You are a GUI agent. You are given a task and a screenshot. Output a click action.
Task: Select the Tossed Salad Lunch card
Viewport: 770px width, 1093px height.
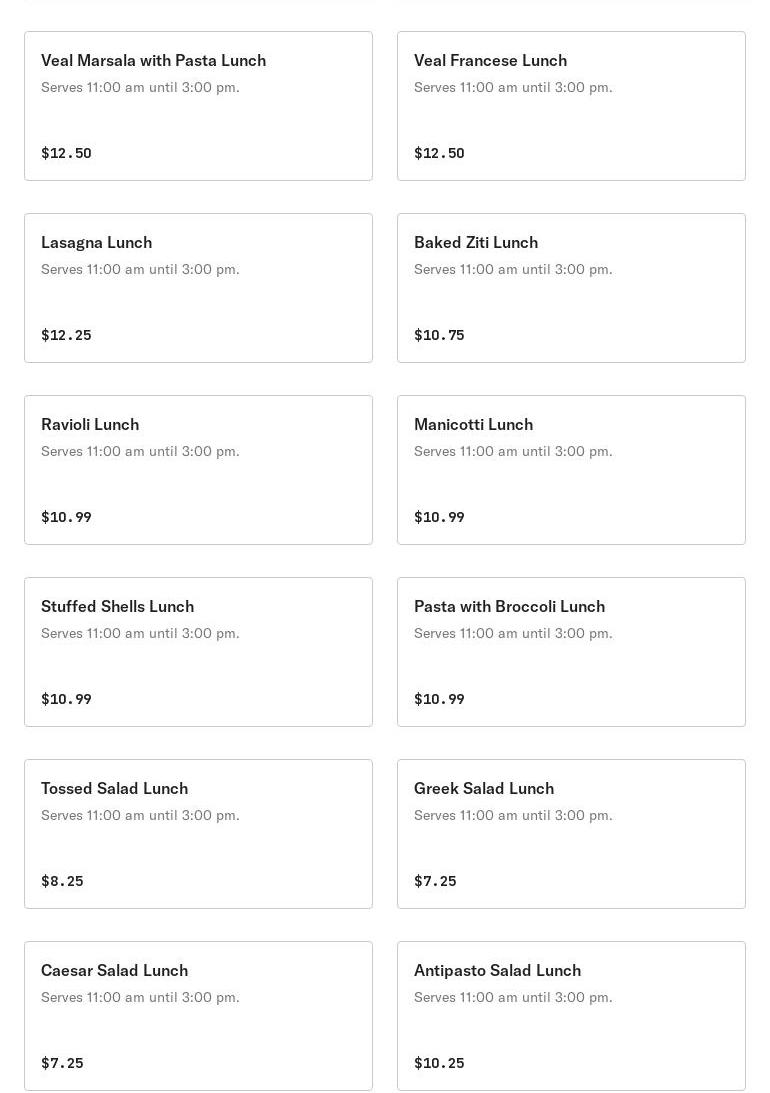[199, 834]
